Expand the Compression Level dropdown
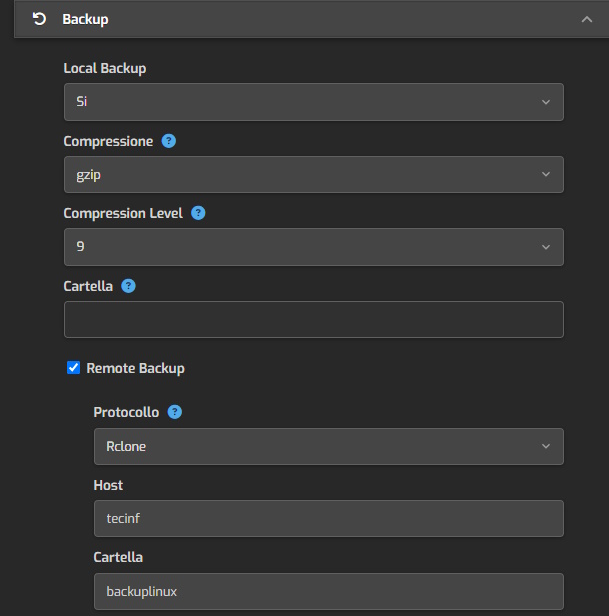609x616 pixels. pos(313,246)
